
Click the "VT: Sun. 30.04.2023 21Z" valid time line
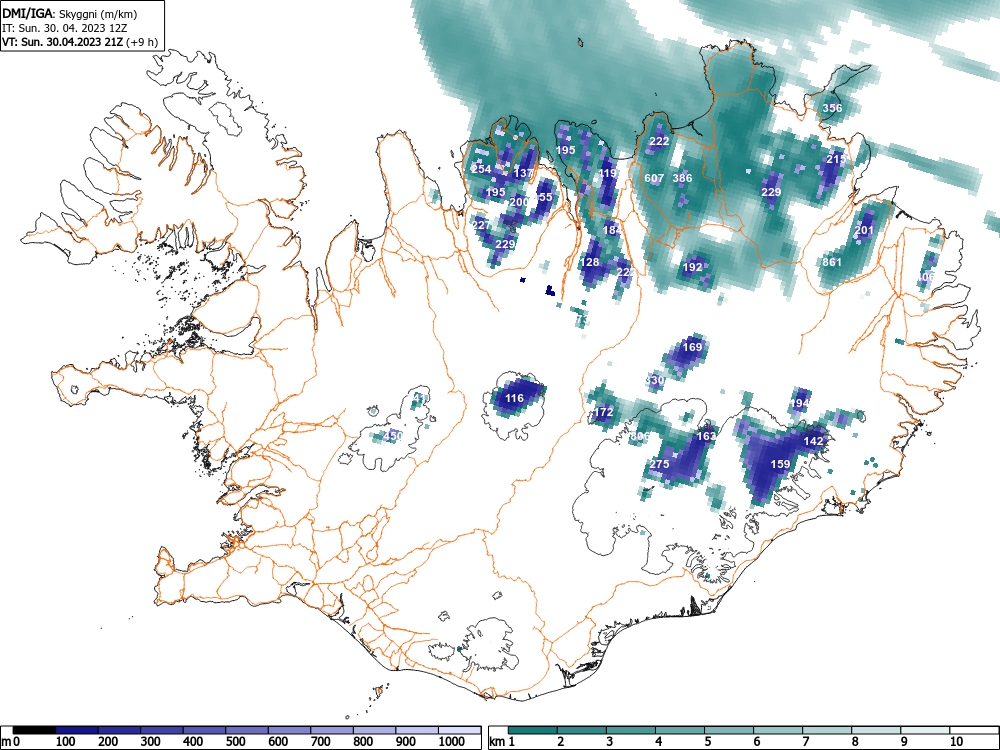(63, 42)
